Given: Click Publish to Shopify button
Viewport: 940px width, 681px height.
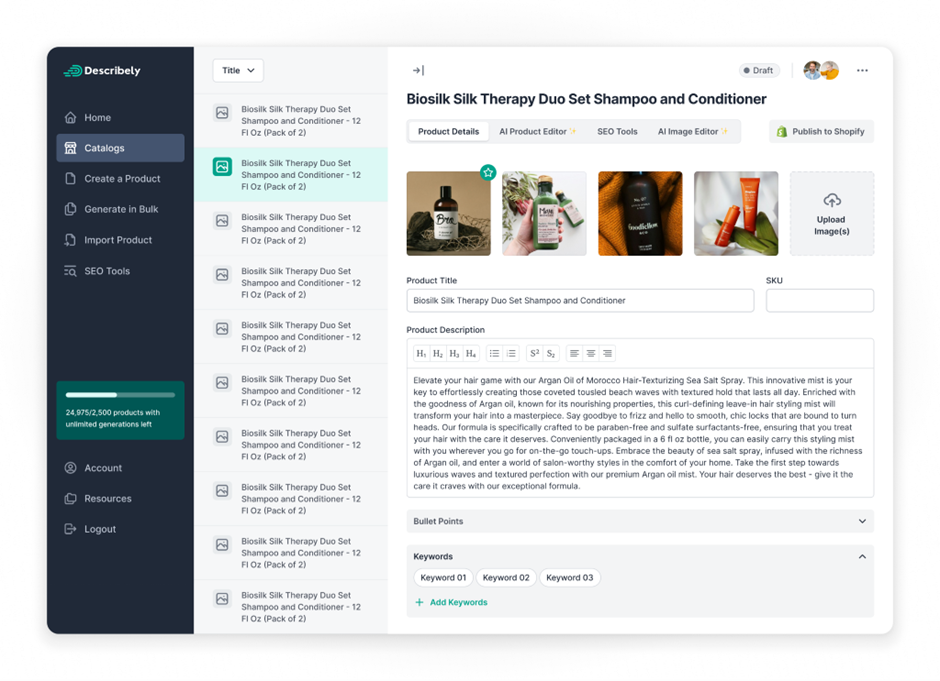Looking at the screenshot, I should click(x=820, y=132).
